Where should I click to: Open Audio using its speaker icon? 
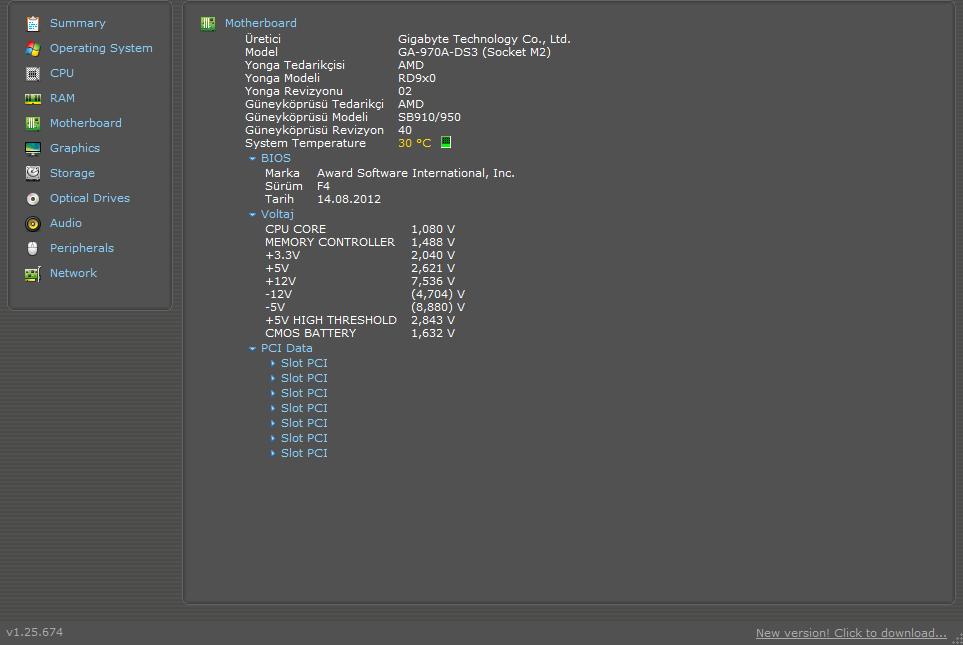[x=33, y=224]
